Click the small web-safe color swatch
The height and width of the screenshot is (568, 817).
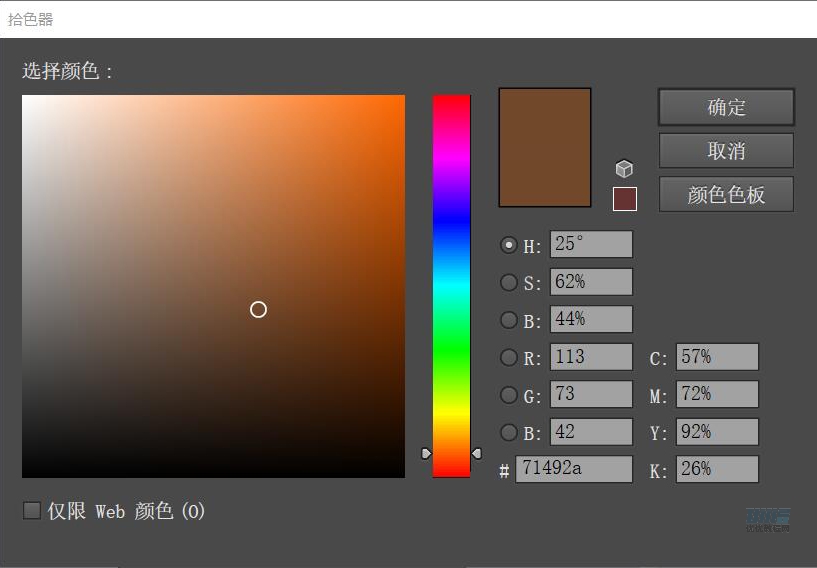tap(624, 199)
